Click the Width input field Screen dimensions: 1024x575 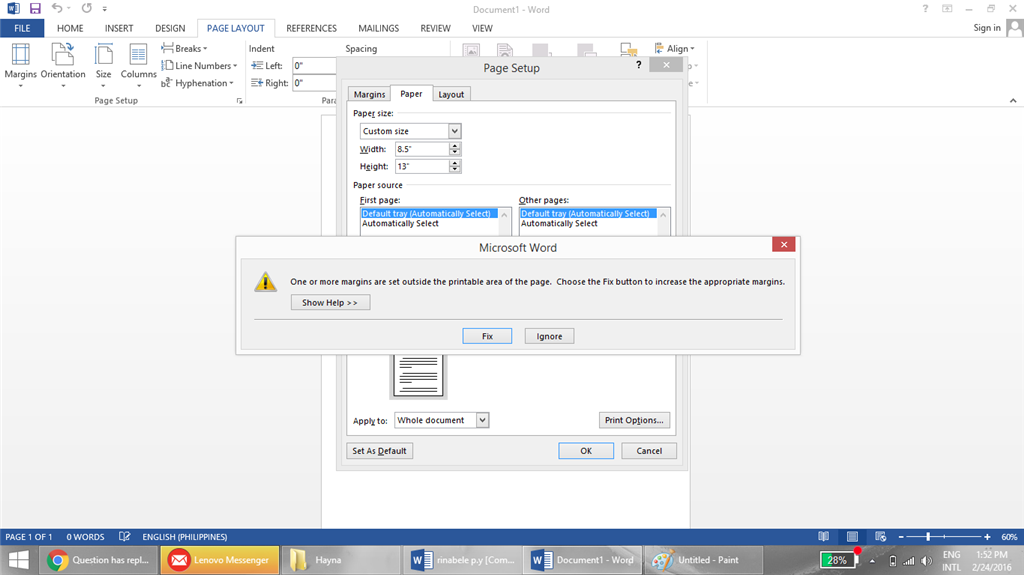pos(422,149)
